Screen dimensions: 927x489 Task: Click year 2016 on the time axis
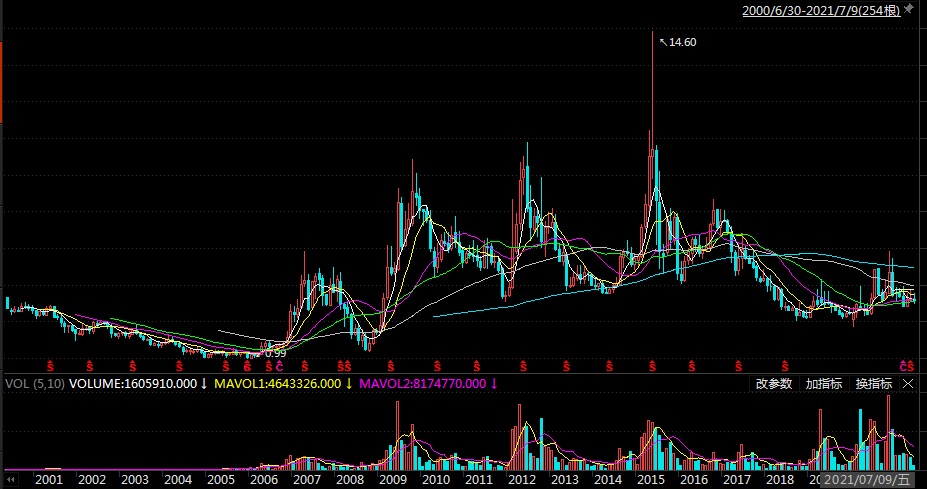coord(694,480)
